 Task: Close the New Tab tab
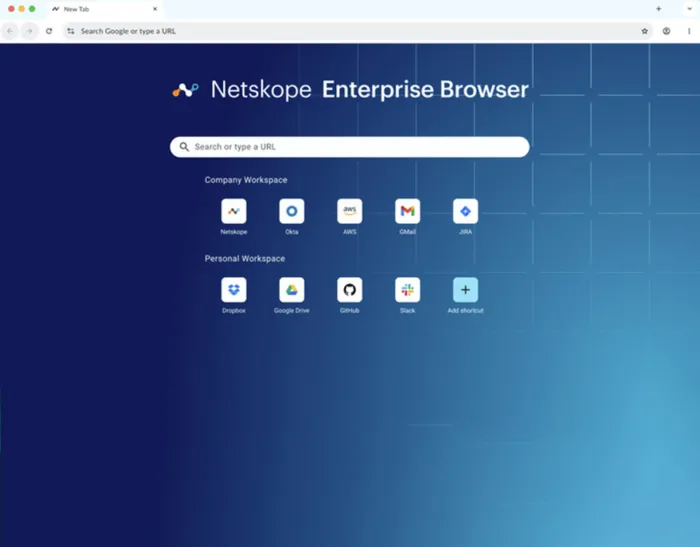[x=155, y=9]
